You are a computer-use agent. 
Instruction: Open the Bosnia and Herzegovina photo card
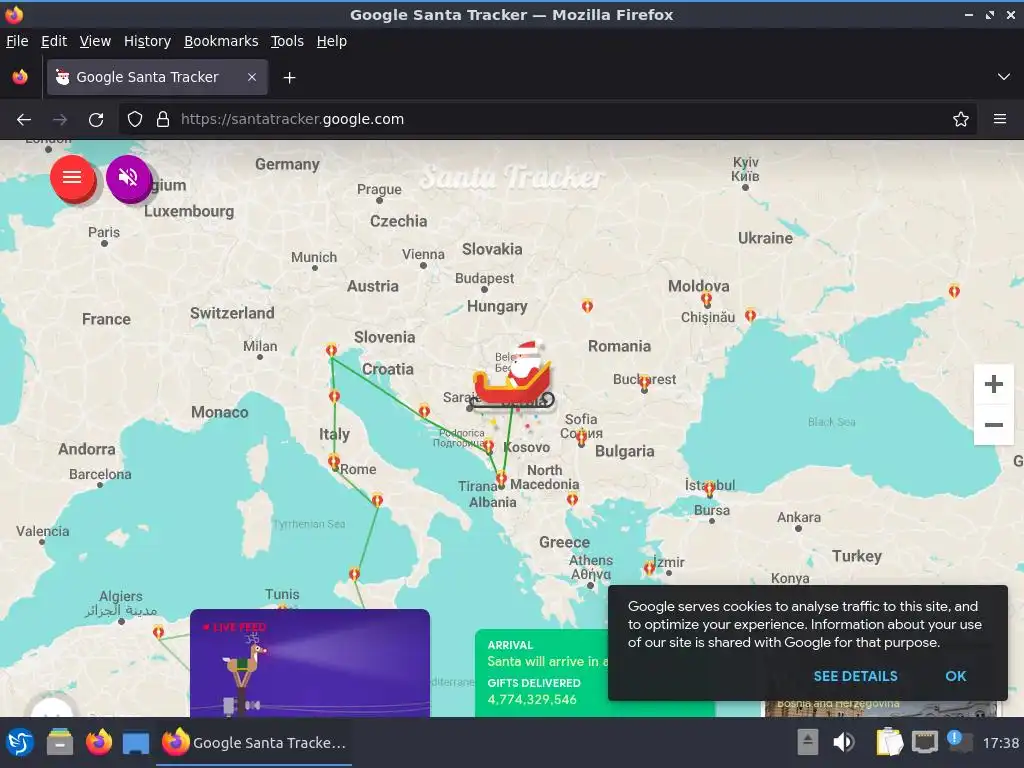click(880, 708)
